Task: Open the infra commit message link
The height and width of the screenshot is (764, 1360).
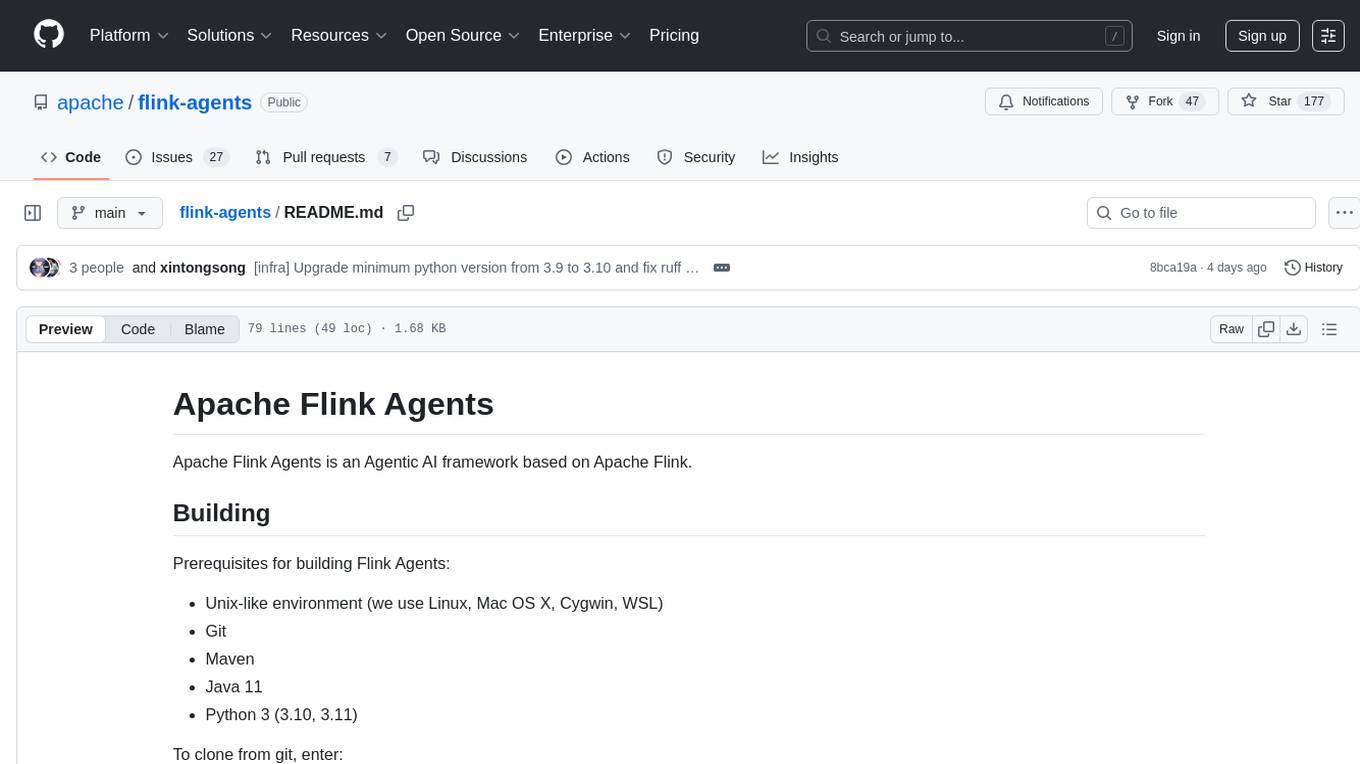Action: pyautogui.click(x=476, y=268)
